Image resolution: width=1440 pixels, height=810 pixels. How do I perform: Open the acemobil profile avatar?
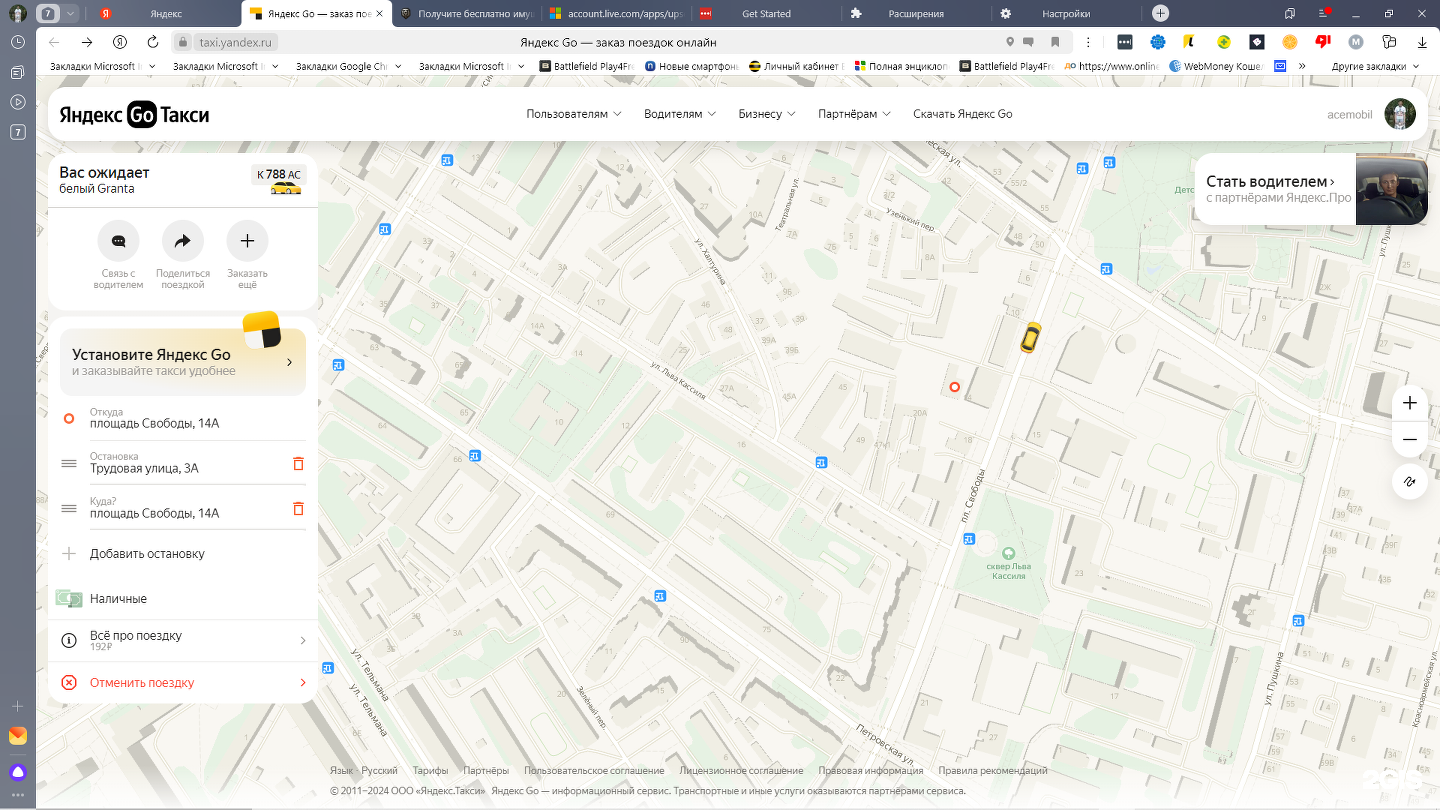[x=1400, y=114]
